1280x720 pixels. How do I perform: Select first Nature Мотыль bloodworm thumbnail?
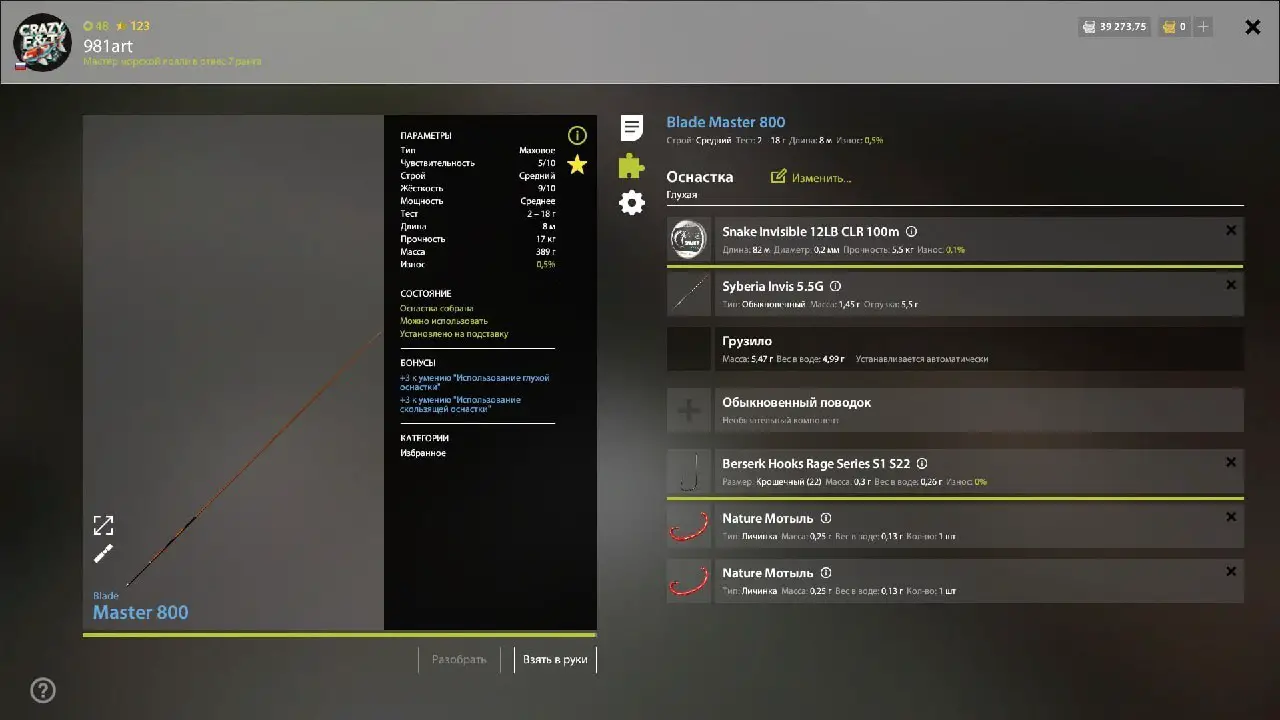click(x=689, y=526)
